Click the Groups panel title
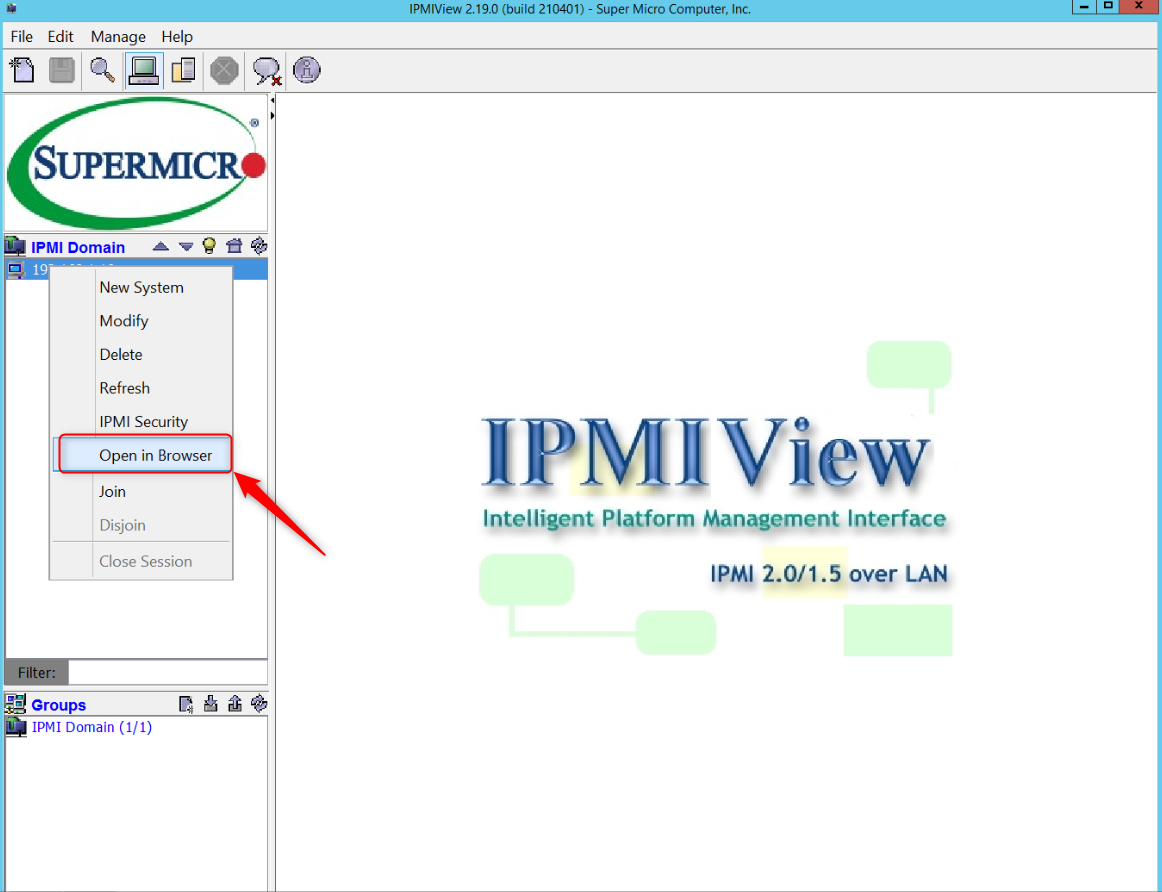 click(x=59, y=705)
